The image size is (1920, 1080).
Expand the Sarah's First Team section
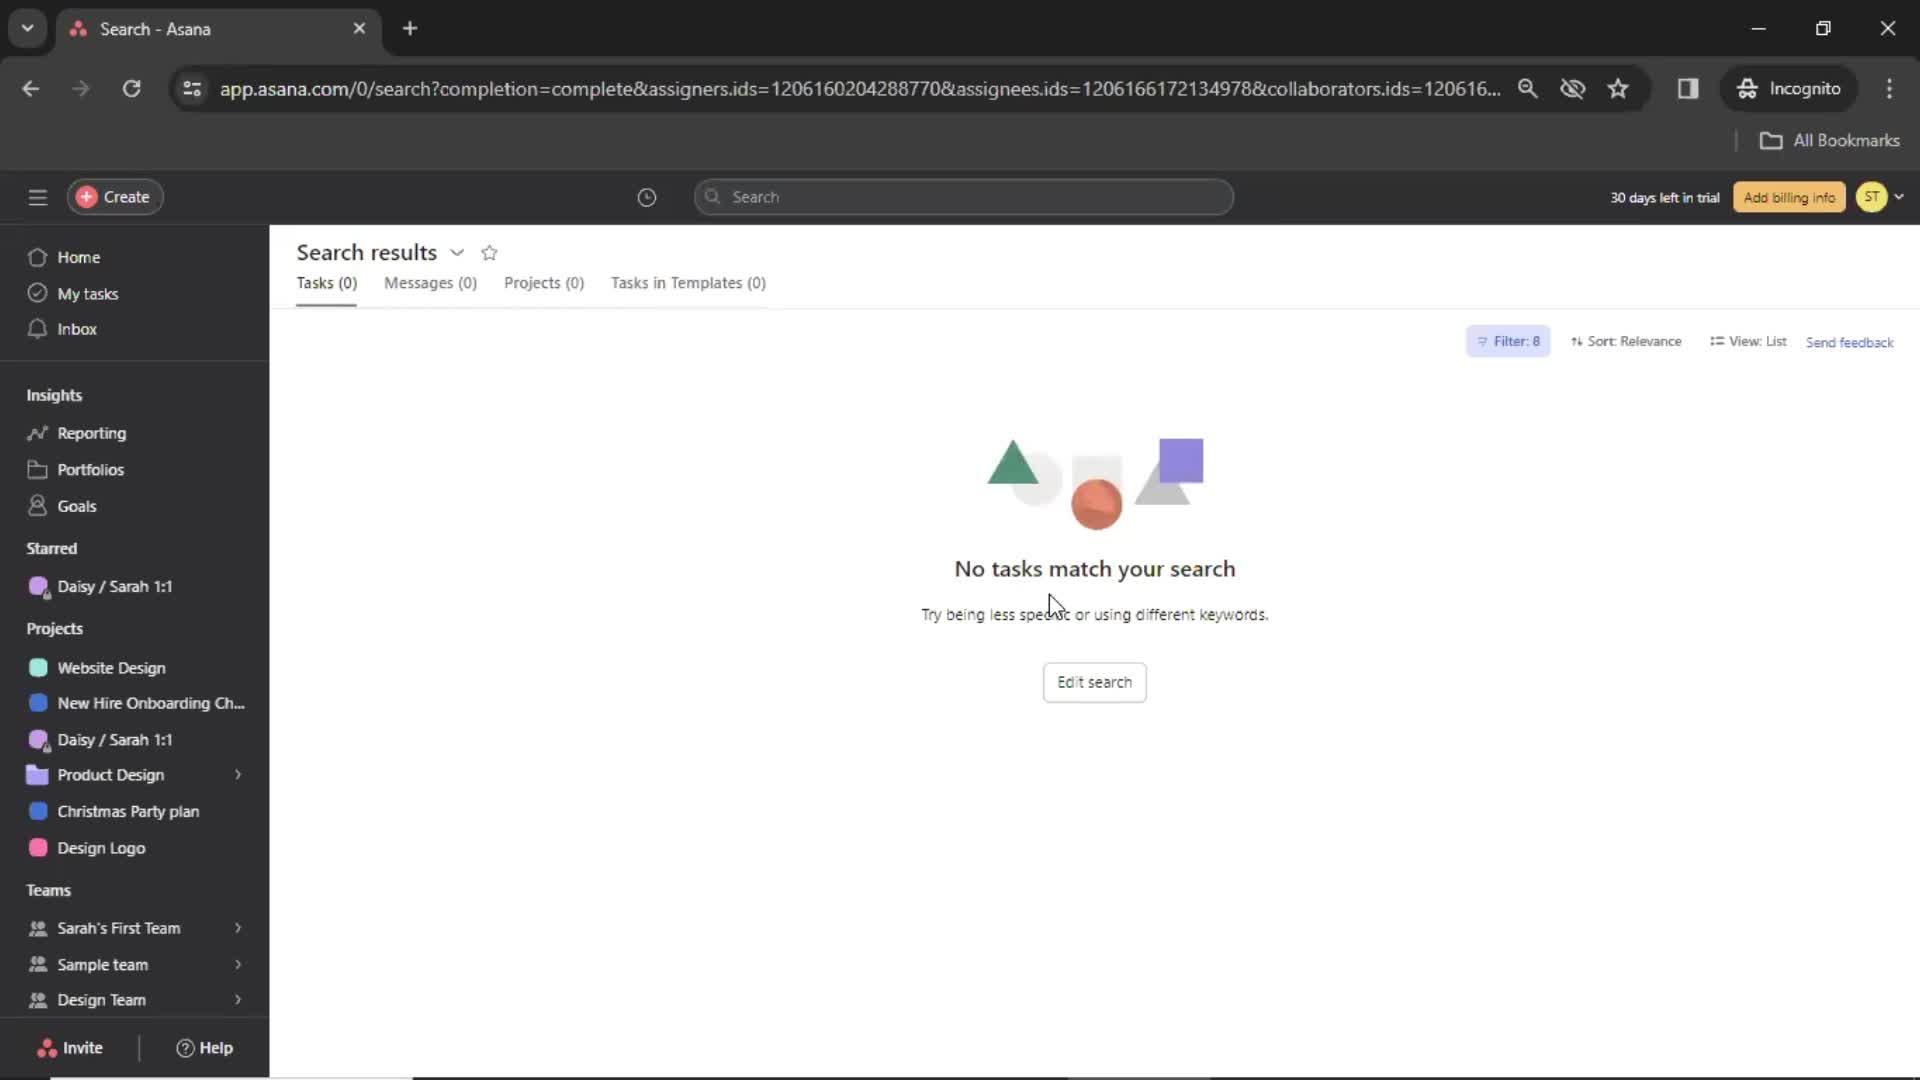(237, 928)
